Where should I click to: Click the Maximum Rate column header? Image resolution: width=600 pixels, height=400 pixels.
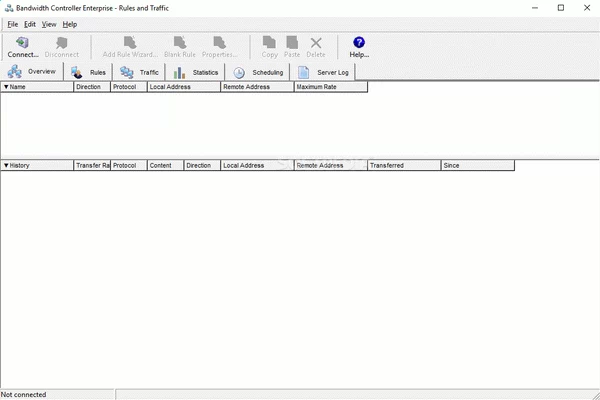[331, 87]
